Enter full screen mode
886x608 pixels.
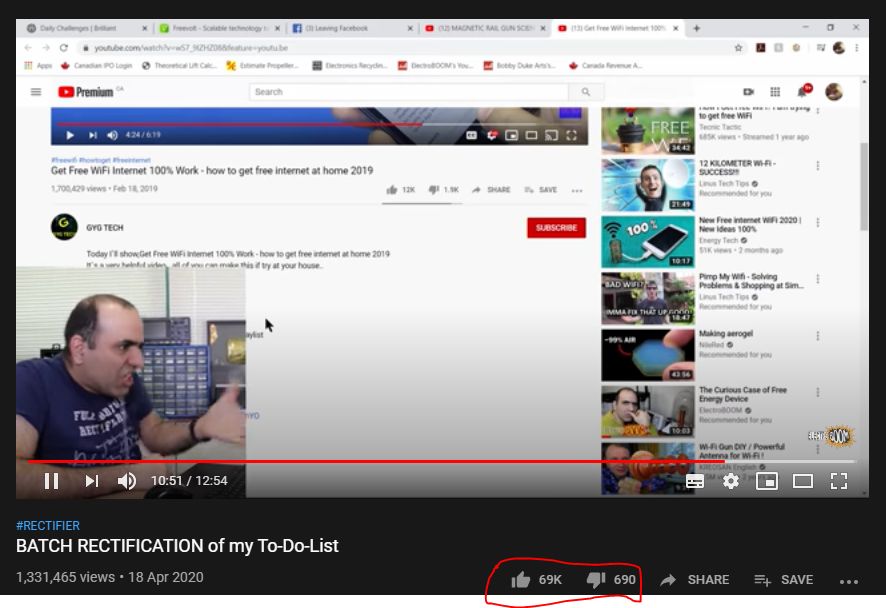[x=839, y=481]
